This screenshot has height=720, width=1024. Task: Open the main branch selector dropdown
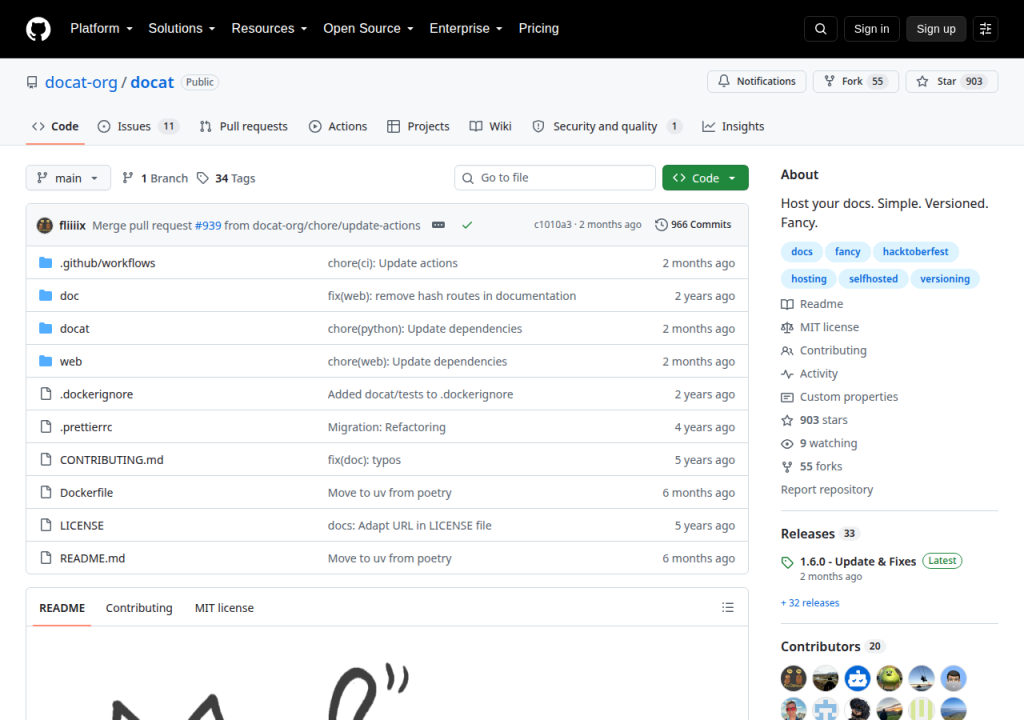click(68, 178)
